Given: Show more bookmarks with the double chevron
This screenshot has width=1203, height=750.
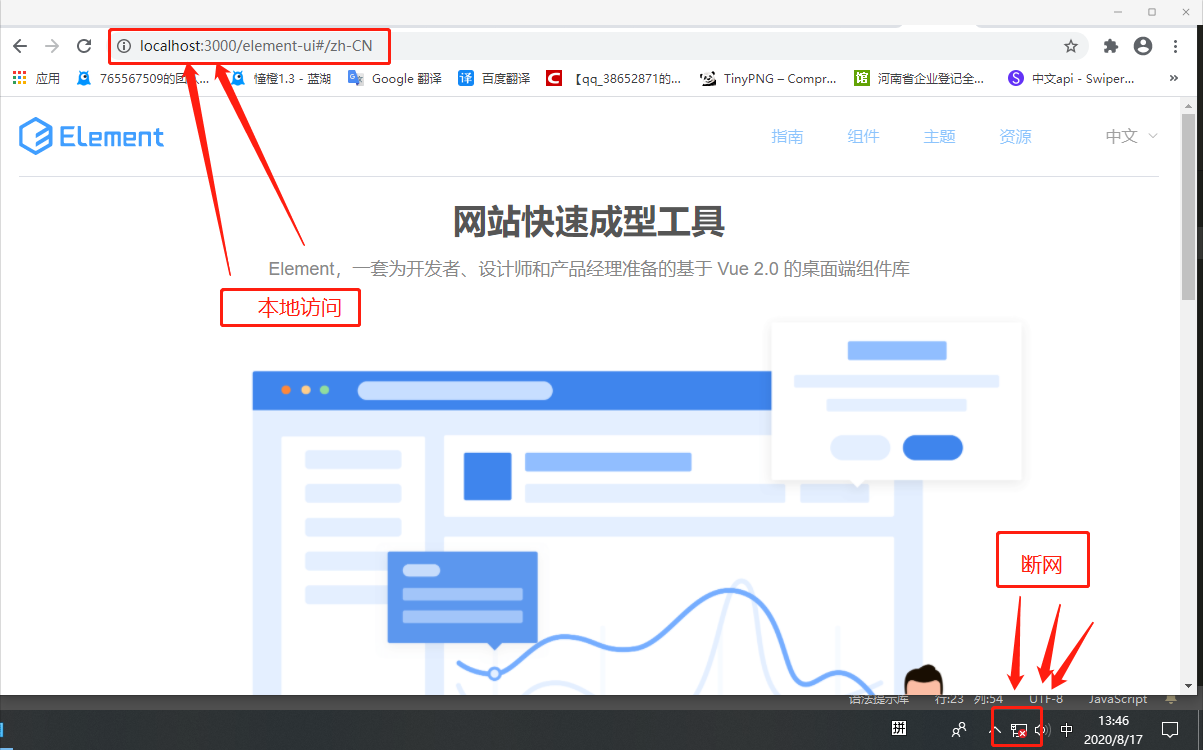Looking at the screenshot, I should tap(1173, 78).
